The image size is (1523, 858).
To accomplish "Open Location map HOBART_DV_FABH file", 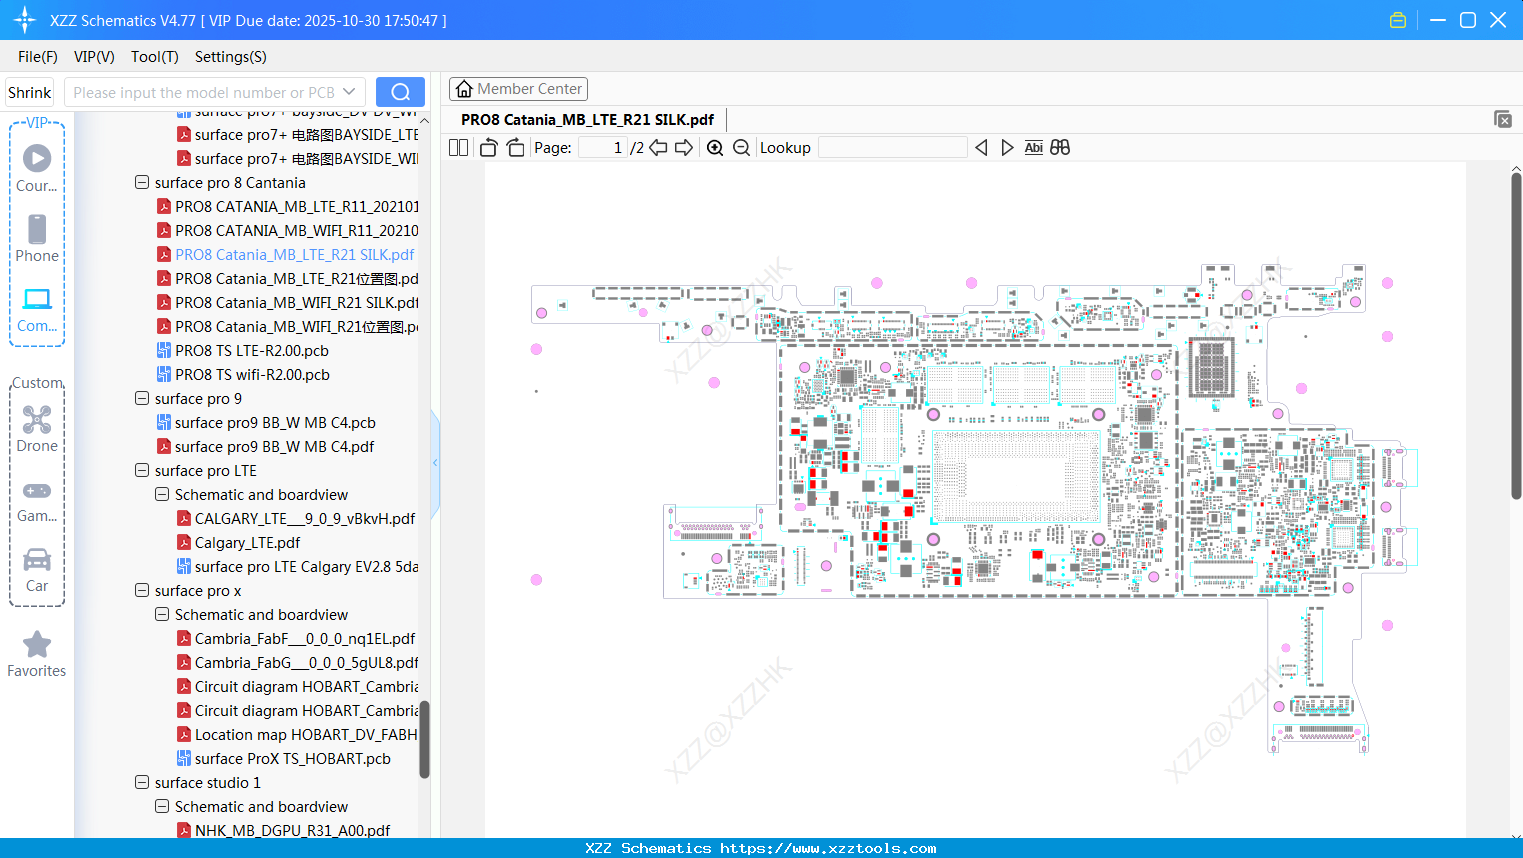I will [x=298, y=735].
